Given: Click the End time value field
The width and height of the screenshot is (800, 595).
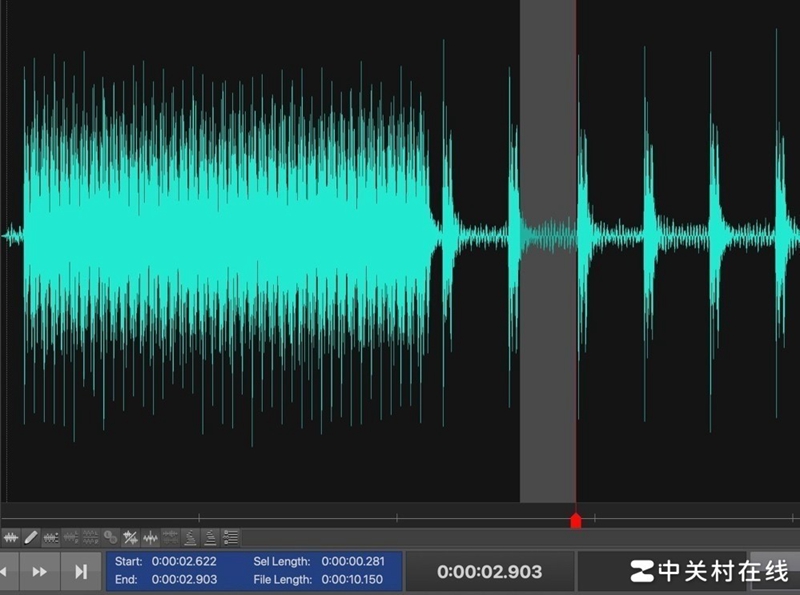Looking at the screenshot, I should coord(184,580).
